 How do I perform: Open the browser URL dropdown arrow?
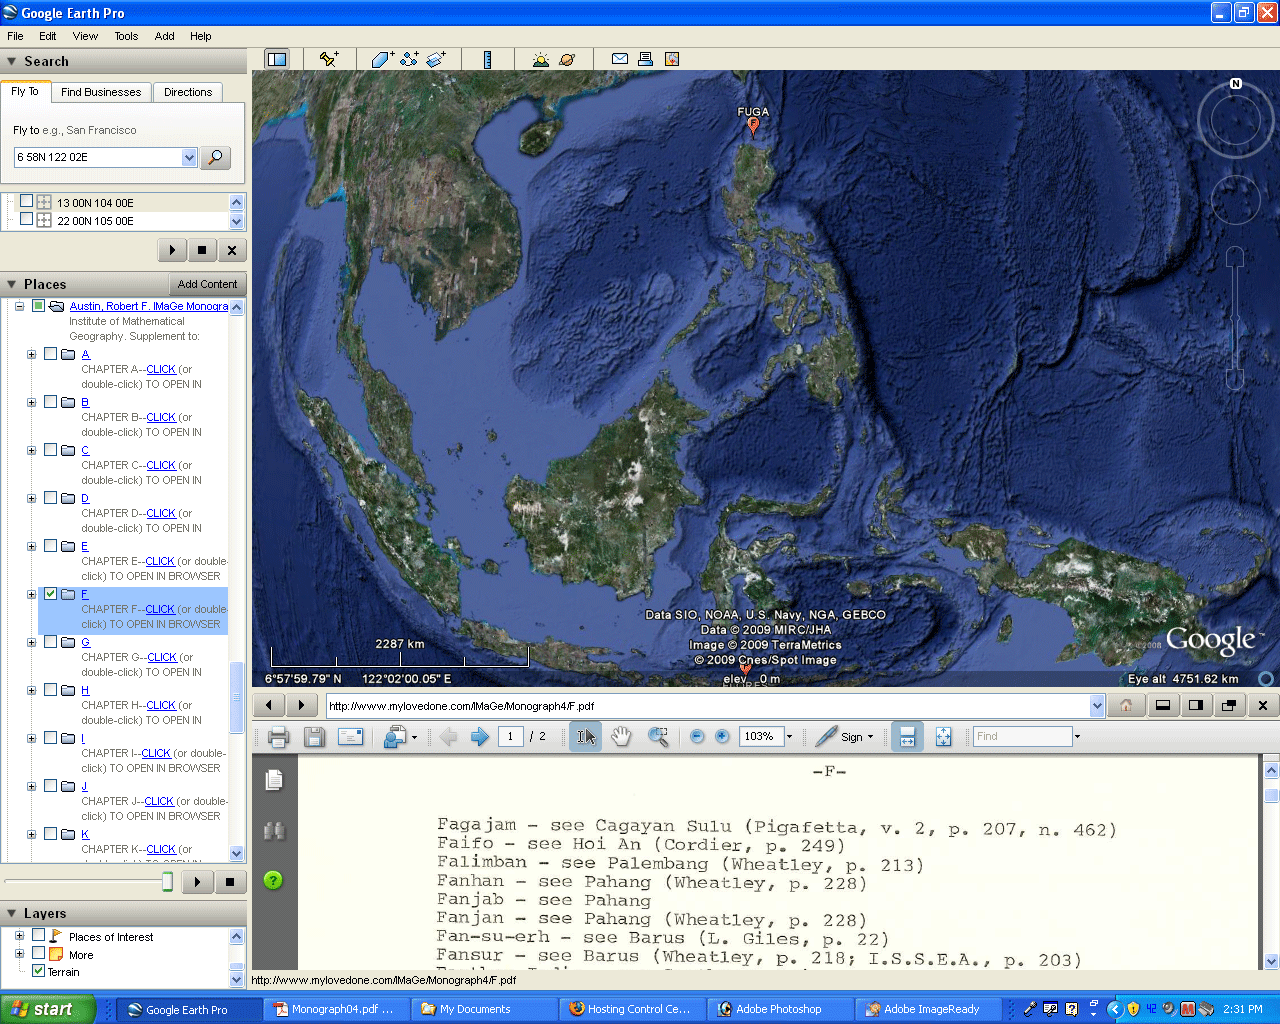pyautogui.click(x=1097, y=705)
